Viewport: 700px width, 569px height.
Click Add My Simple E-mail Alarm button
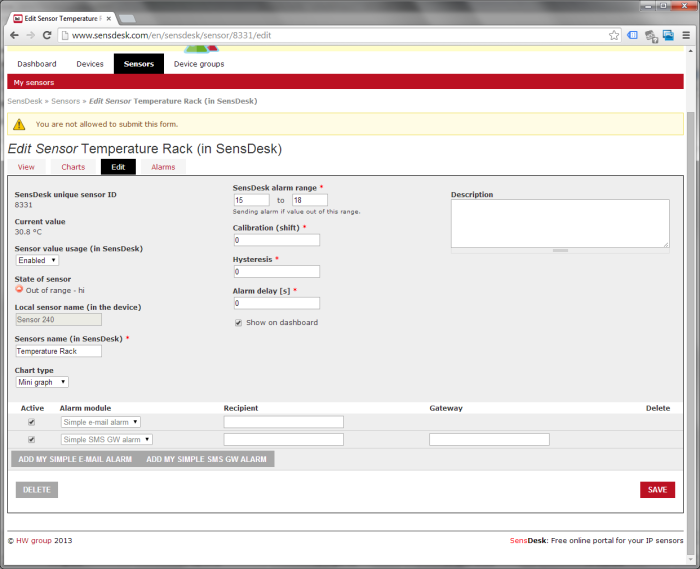(x=75, y=459)
